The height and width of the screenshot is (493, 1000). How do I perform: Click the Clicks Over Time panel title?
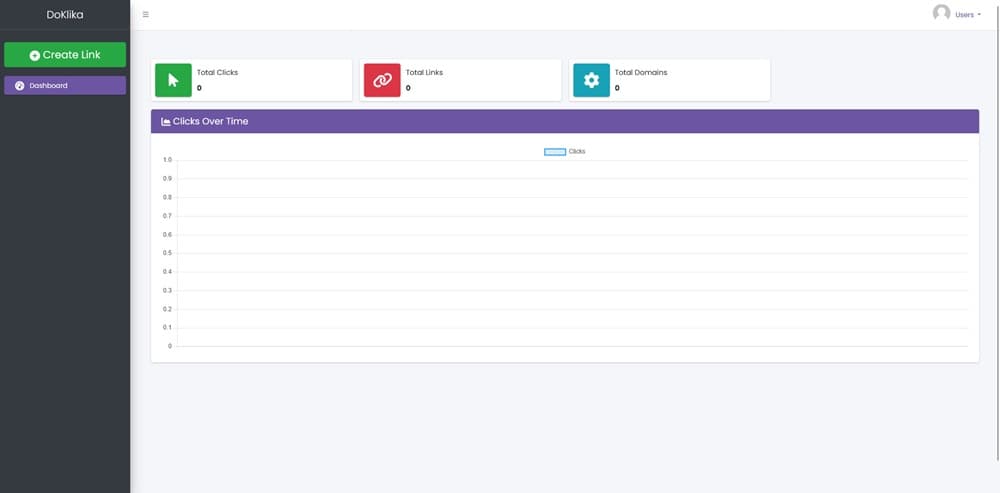coord(210,121)
